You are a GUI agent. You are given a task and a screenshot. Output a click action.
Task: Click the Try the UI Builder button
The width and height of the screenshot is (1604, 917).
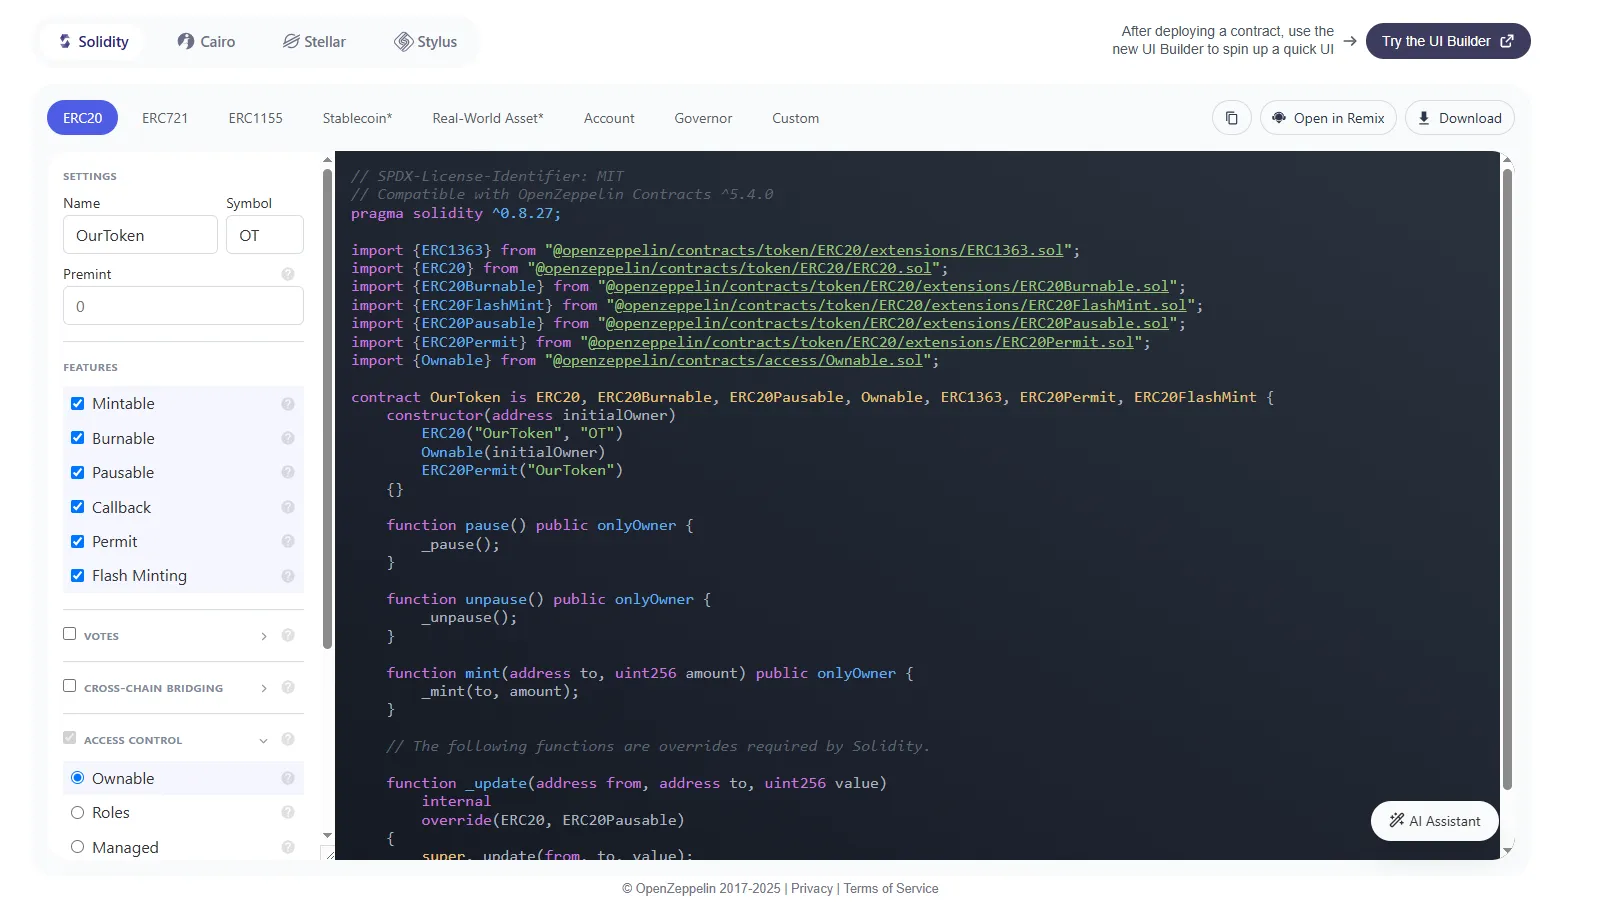pyautogui.click(x=1447, y=41)
